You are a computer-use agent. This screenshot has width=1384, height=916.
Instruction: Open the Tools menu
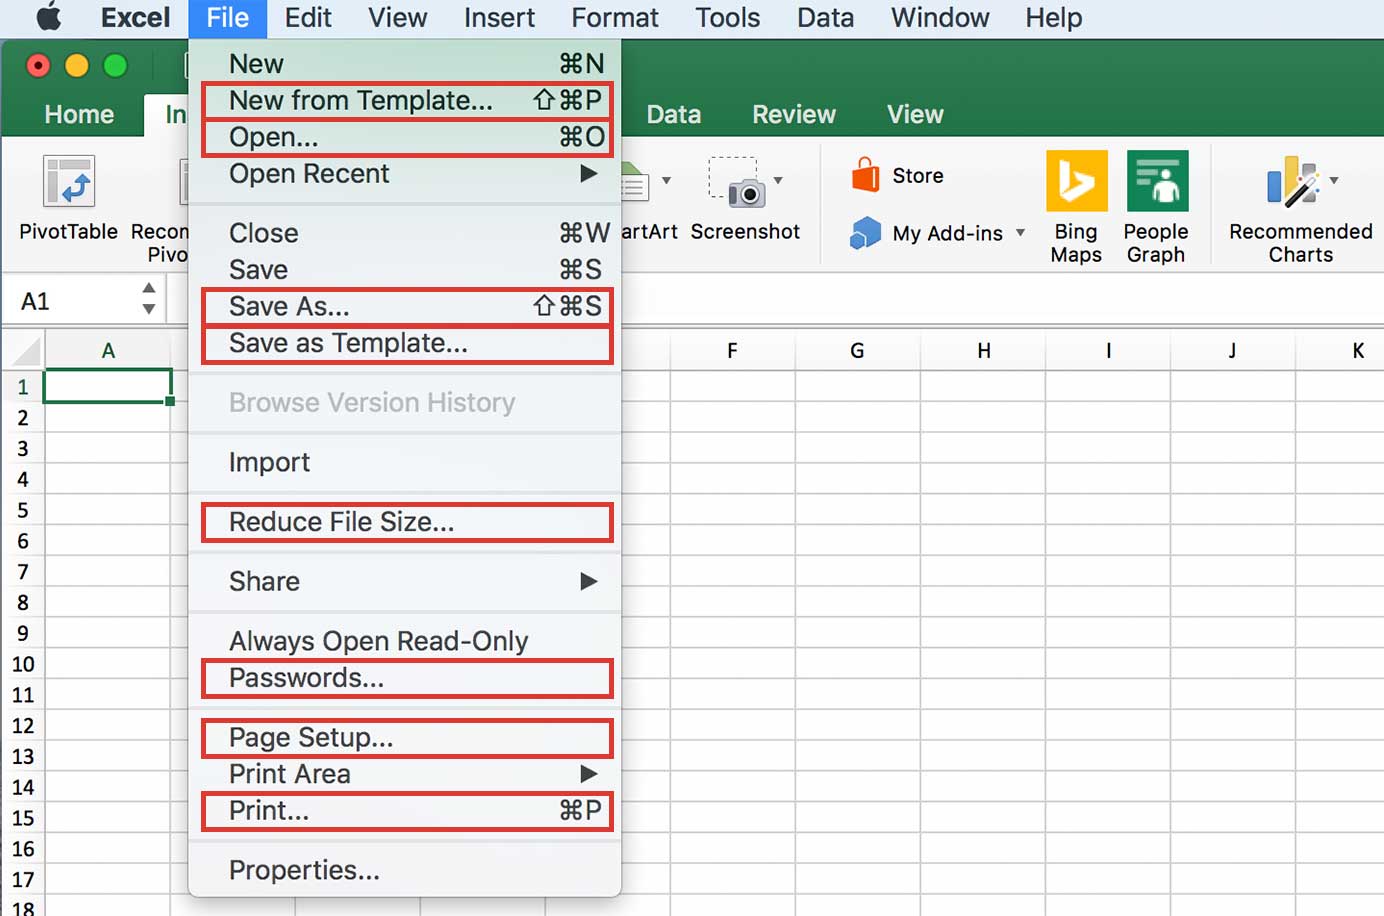click(x=728, y=17)
